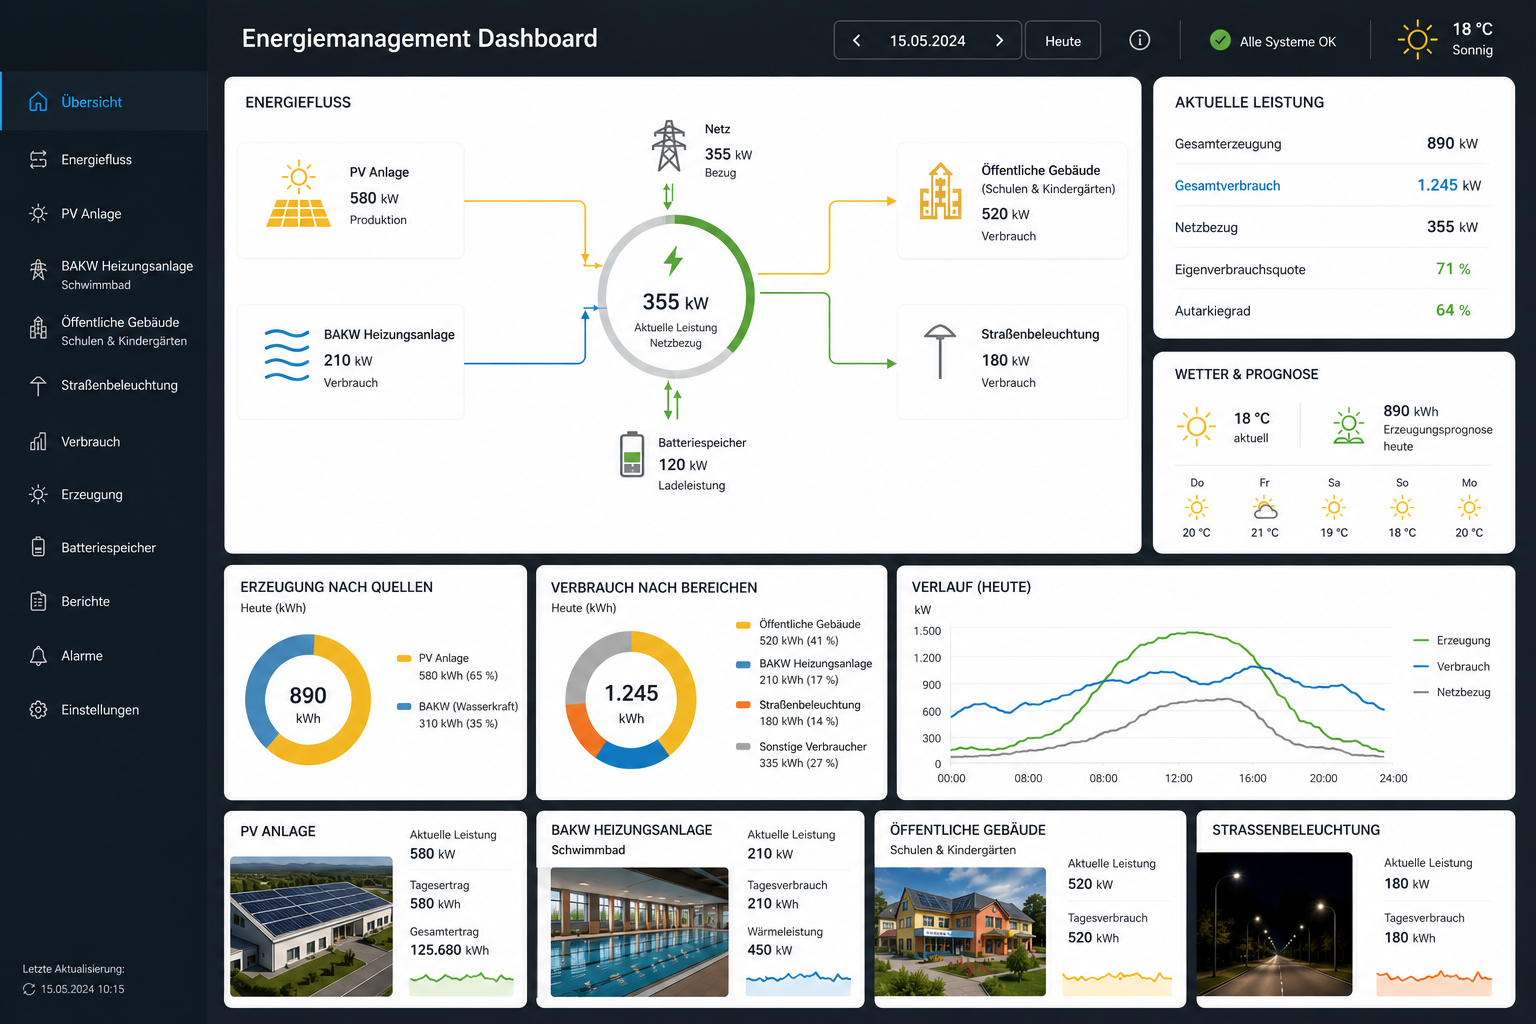Click the lightning bolt in the flow circle
This screenshot has width=1536, height=1024.
[674, 261]
